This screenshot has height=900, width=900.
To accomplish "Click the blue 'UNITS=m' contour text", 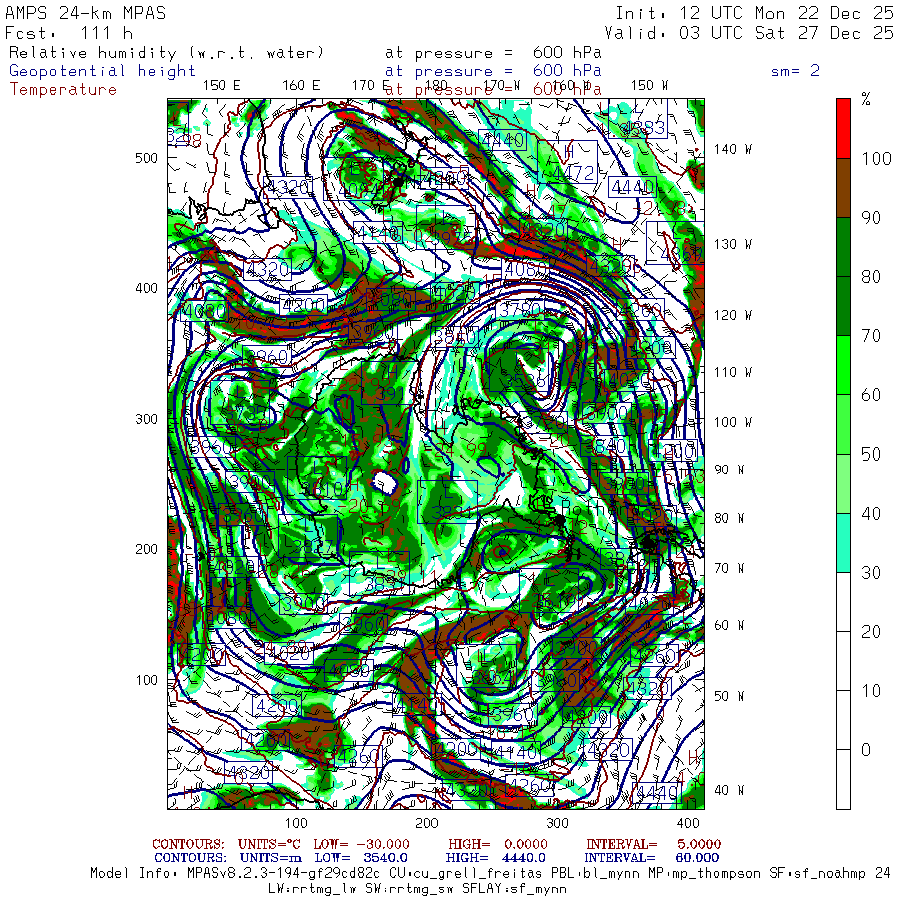I will tap(270, 858).
